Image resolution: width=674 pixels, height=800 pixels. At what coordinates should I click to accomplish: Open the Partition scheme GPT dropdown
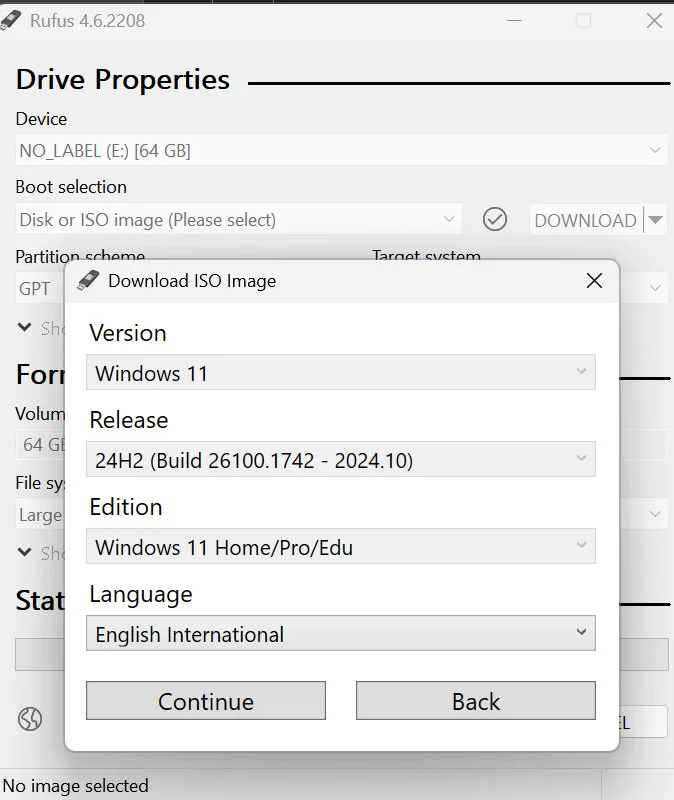coord(40,288)
